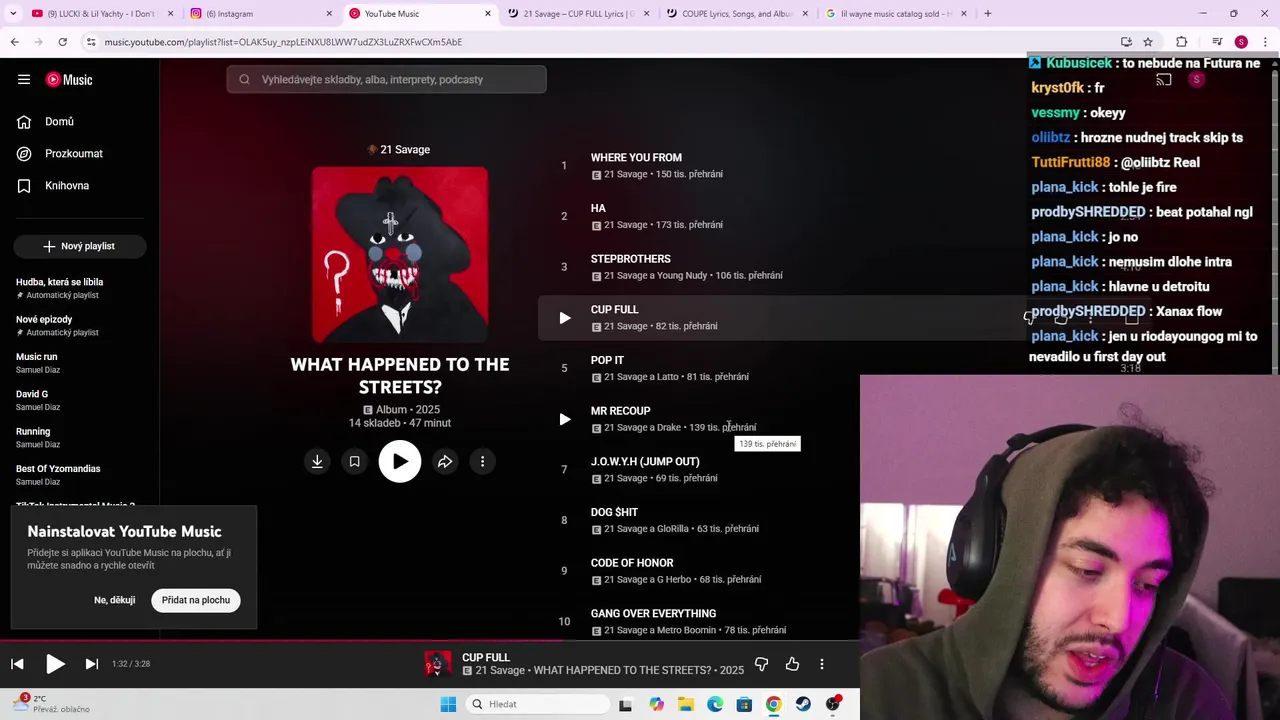Select track HA

(598, 209)
